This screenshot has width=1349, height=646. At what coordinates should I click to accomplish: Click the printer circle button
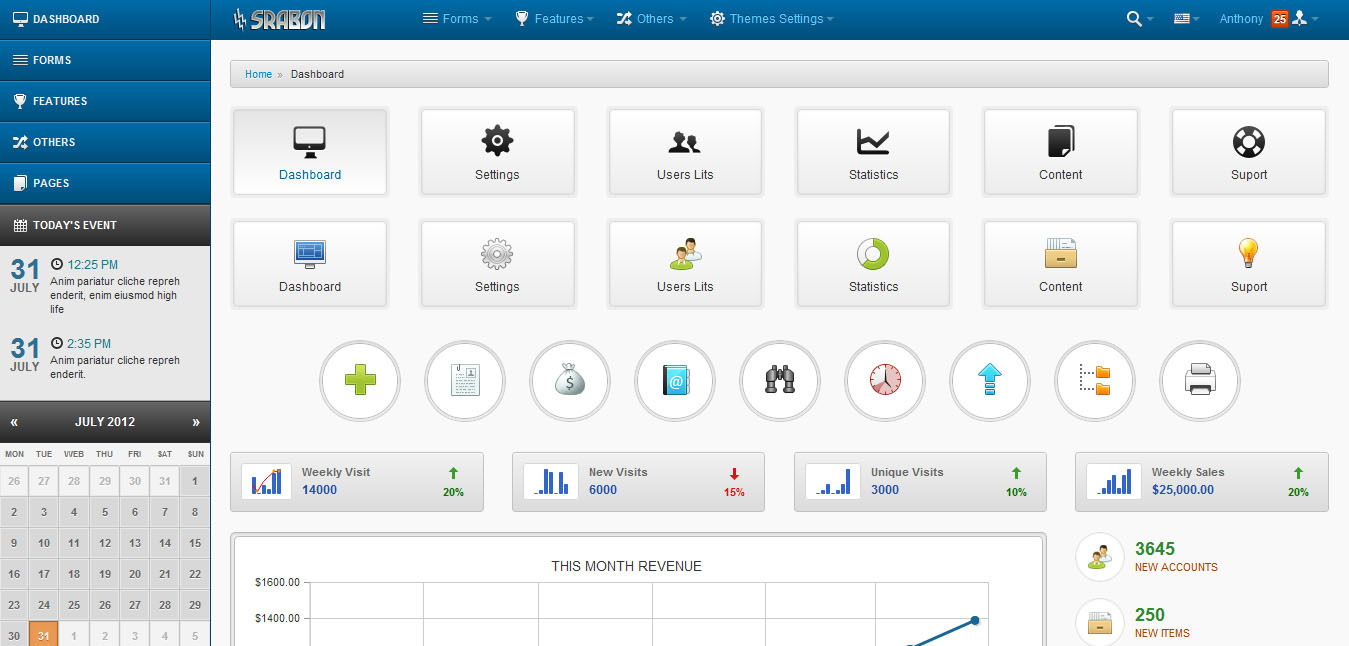pyautogui.click(x=1200, y=381)
